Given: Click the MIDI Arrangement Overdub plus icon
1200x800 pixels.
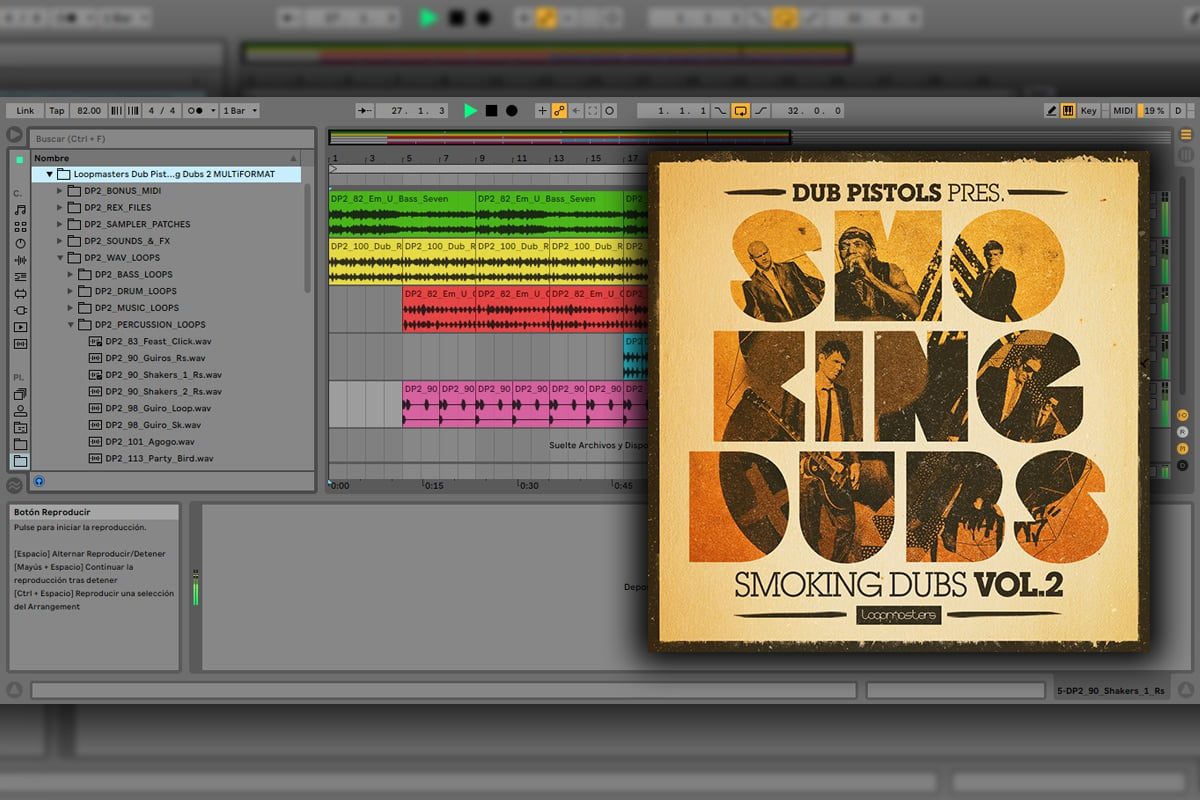Looking at the screenshot, I should click(x=542, y=111).
